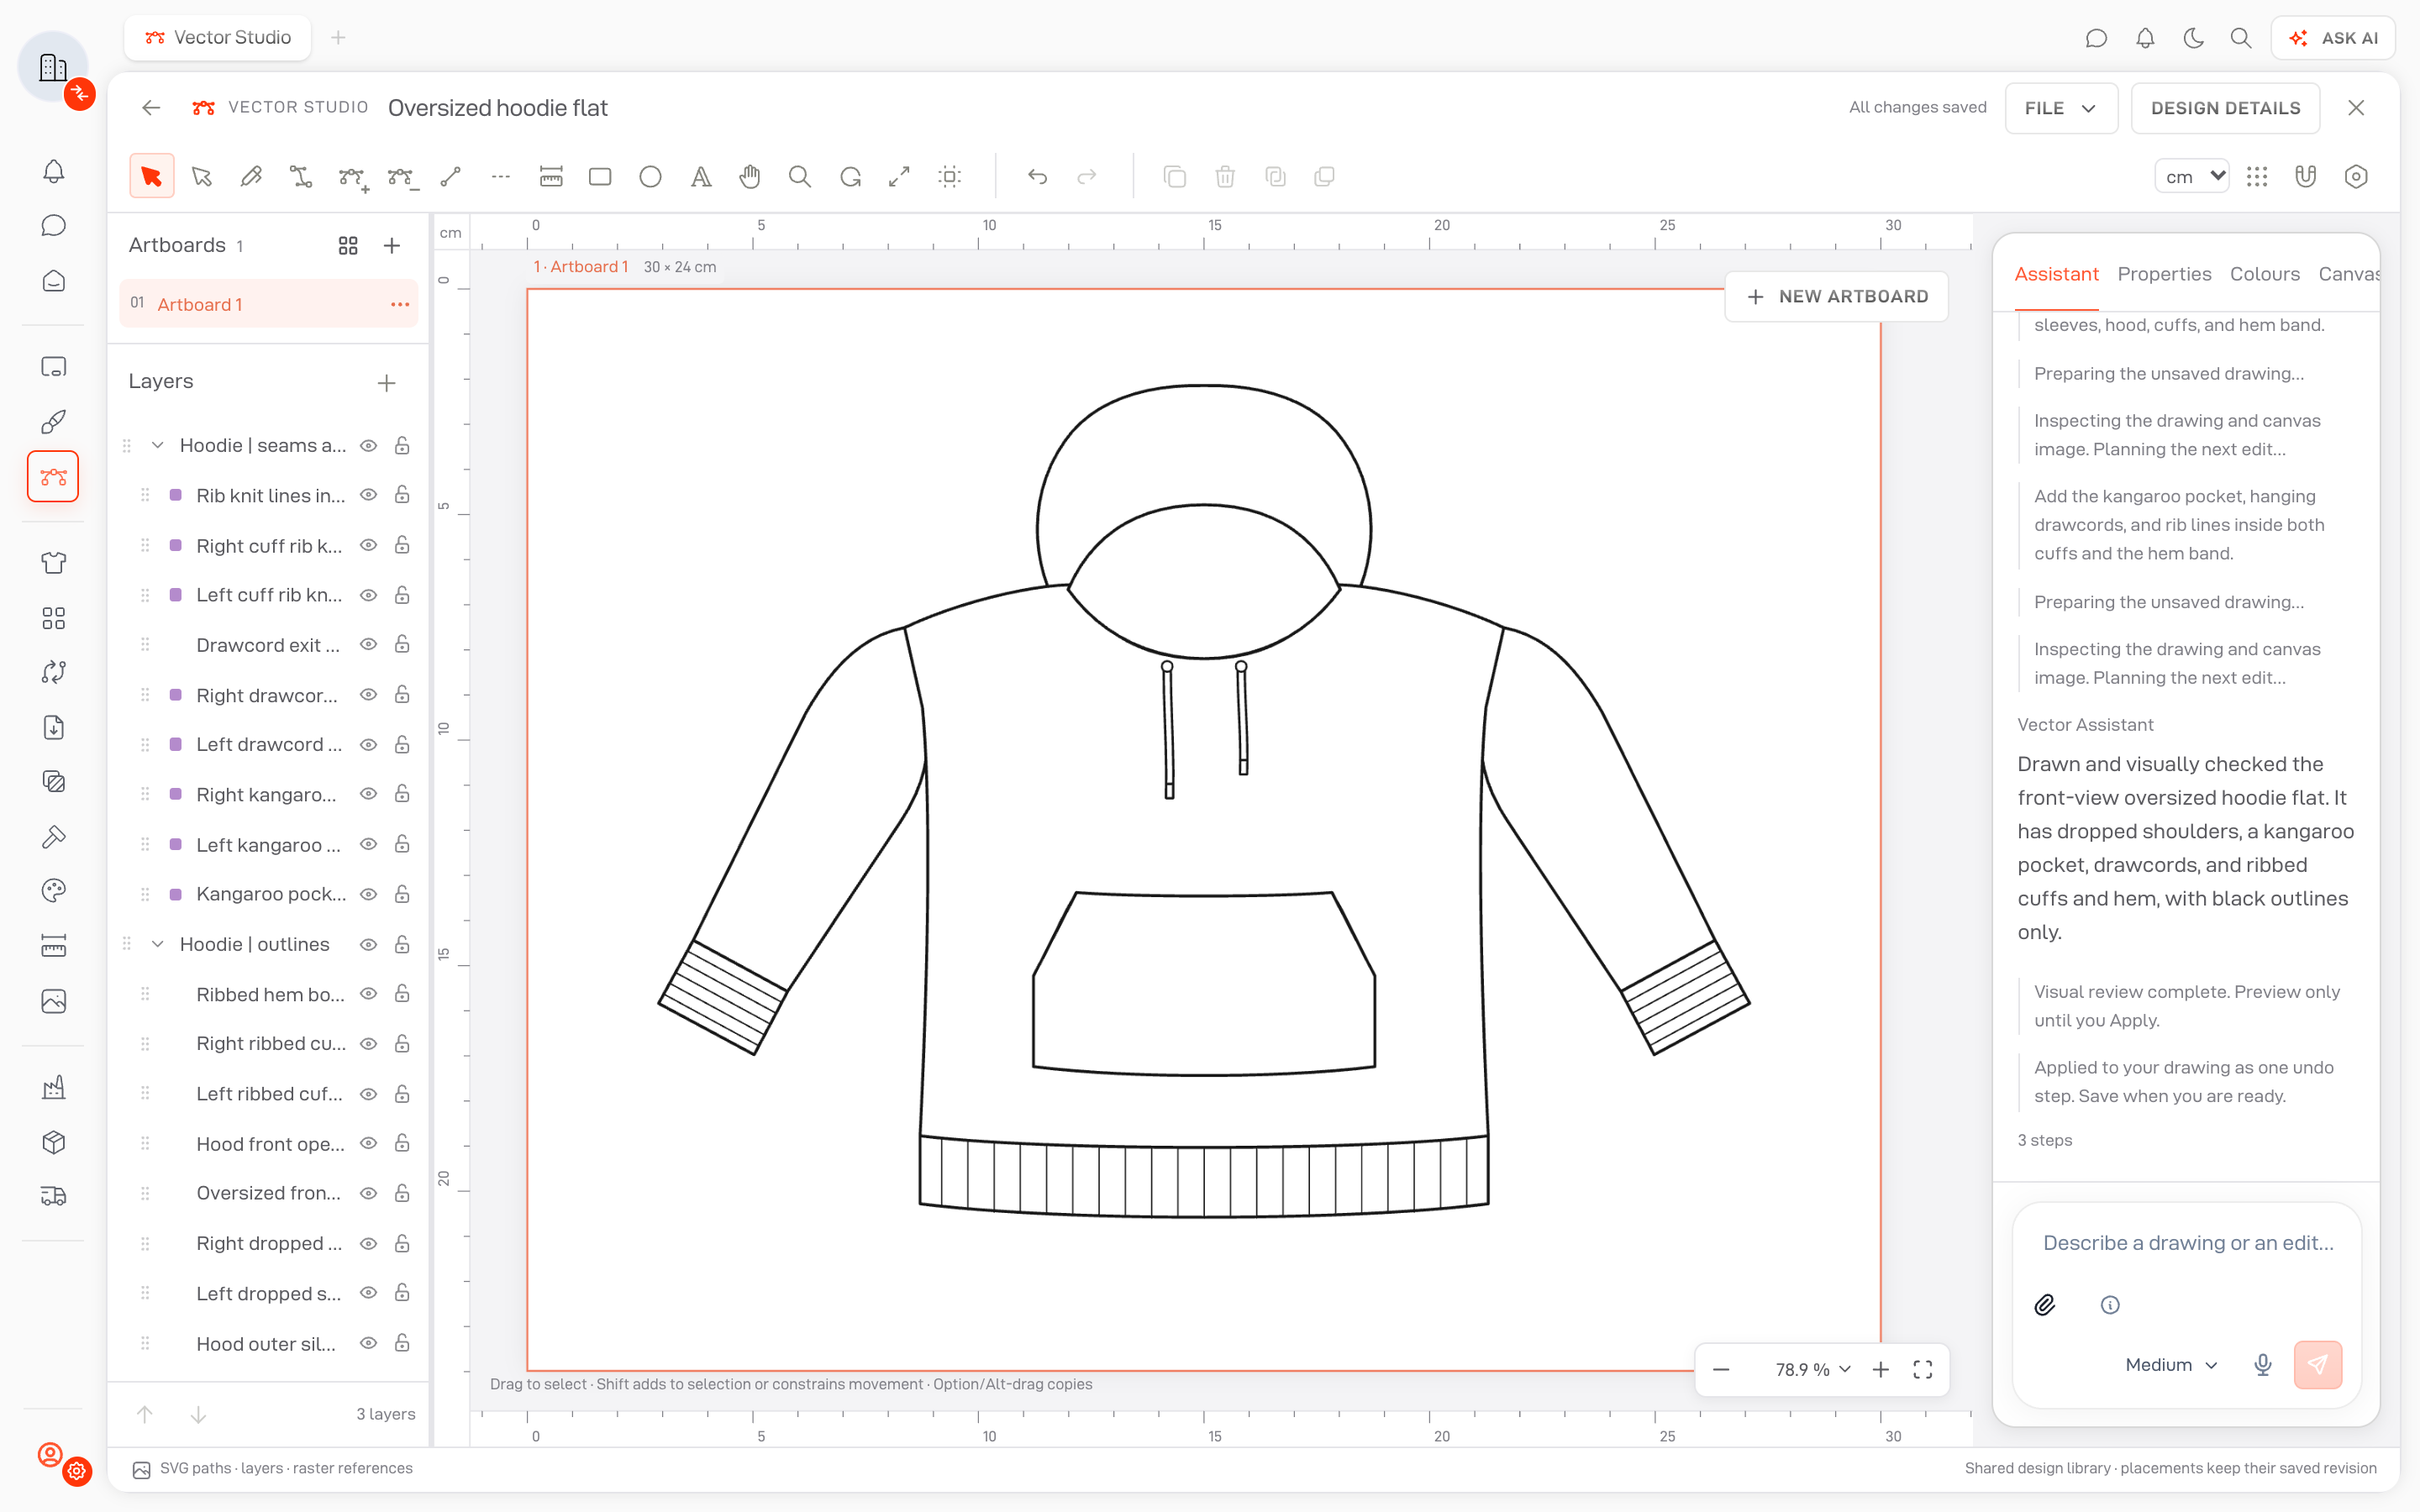Select the Text tool
The image size is (2420, 1512).
click(701, 177)
